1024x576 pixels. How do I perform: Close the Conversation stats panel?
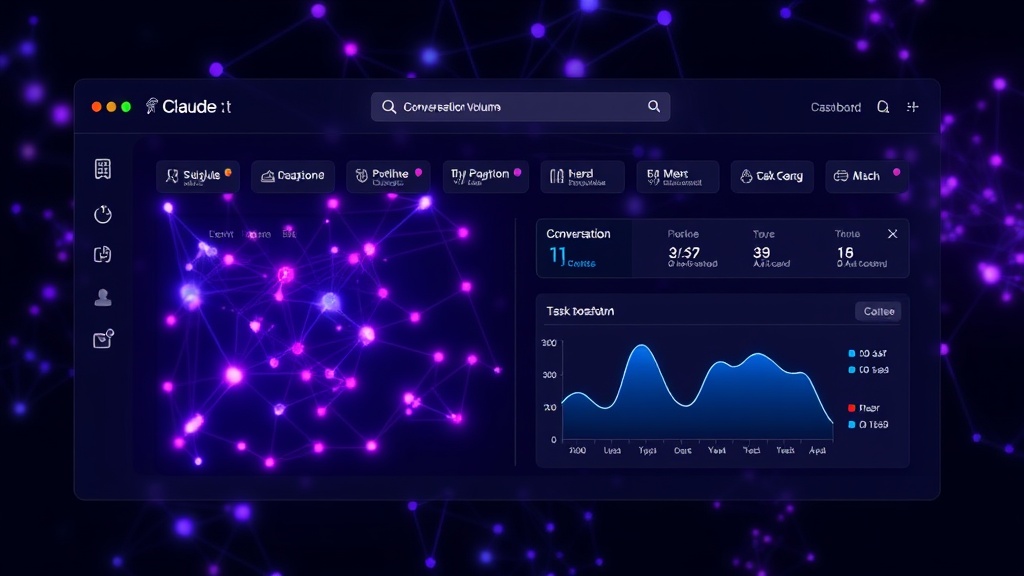coord(892,234)
